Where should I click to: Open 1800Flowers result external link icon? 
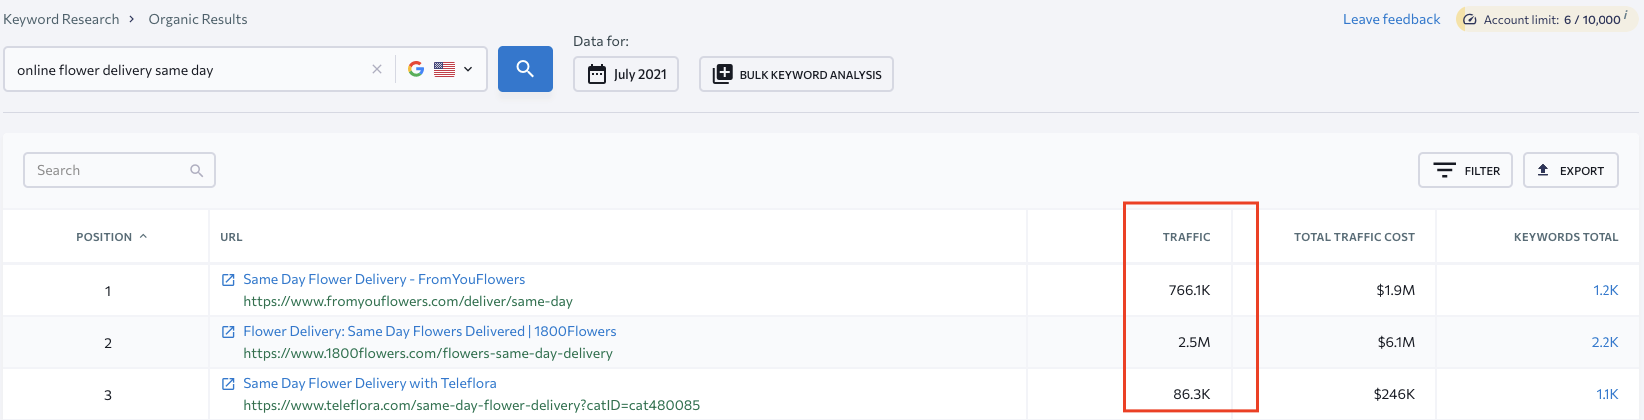[x=228, y=332]
